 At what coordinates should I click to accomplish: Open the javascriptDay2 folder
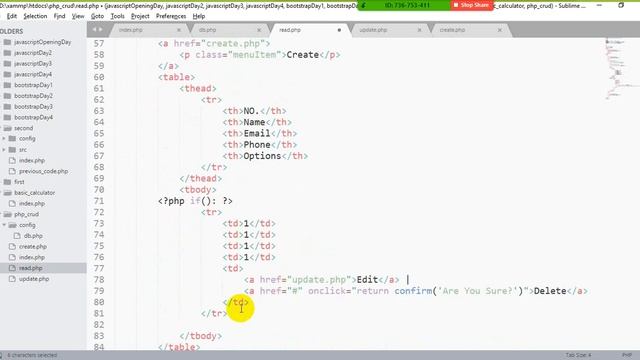(33, 53)
